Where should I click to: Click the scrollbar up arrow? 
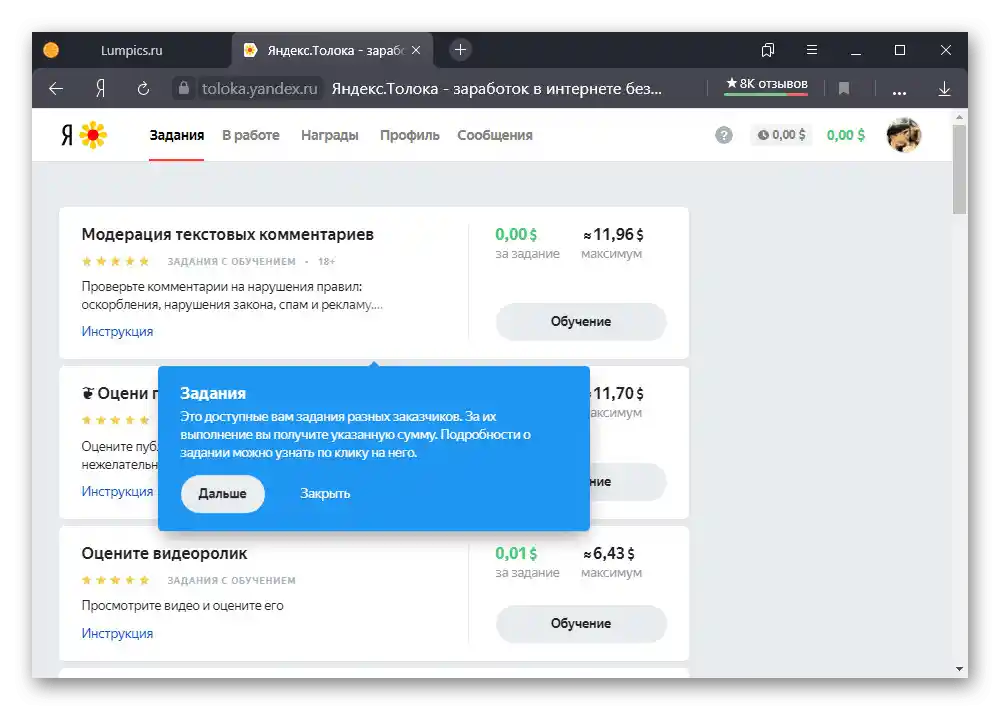[x=959, y=117]
